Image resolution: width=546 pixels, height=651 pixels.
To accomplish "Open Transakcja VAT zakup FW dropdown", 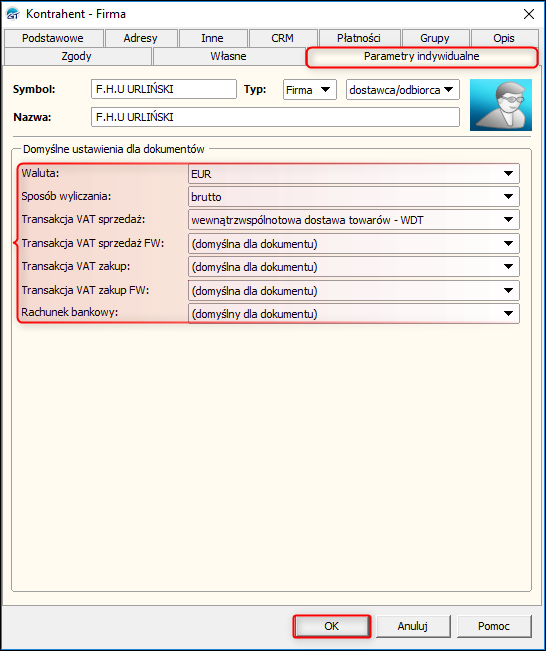I will click(x=354, y=291).
